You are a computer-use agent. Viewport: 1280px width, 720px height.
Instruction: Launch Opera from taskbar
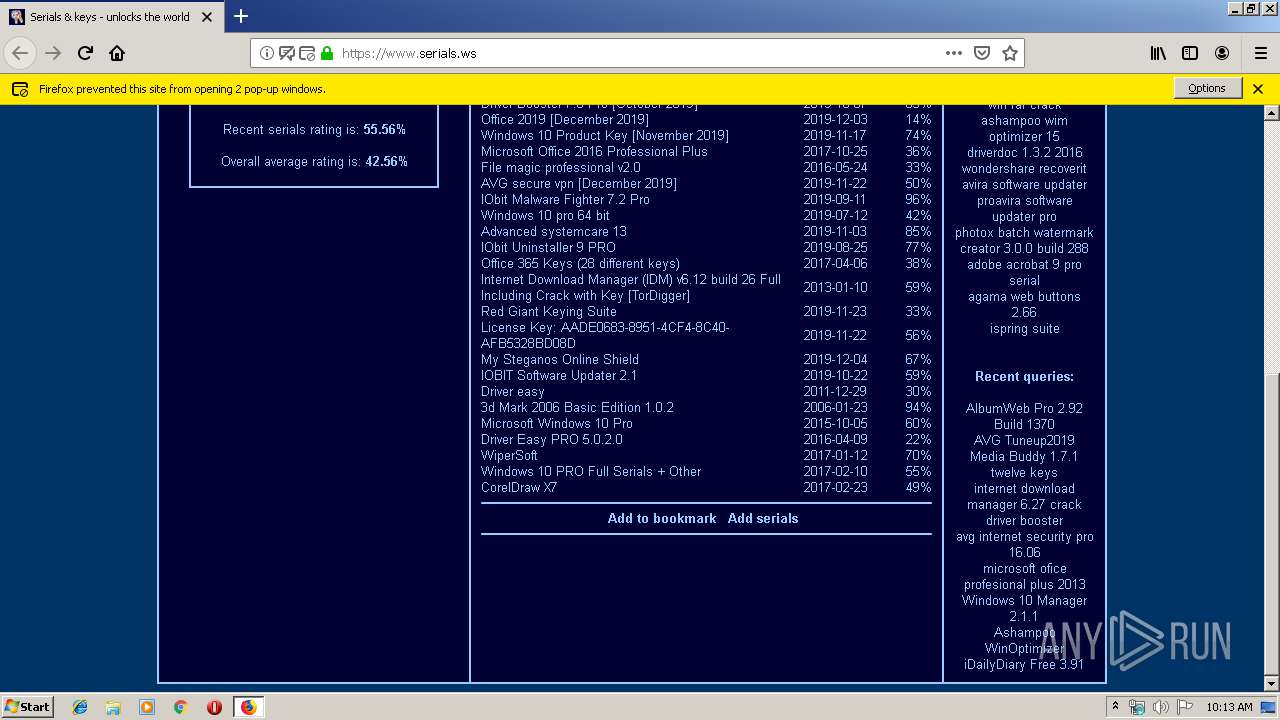point(214,707)
